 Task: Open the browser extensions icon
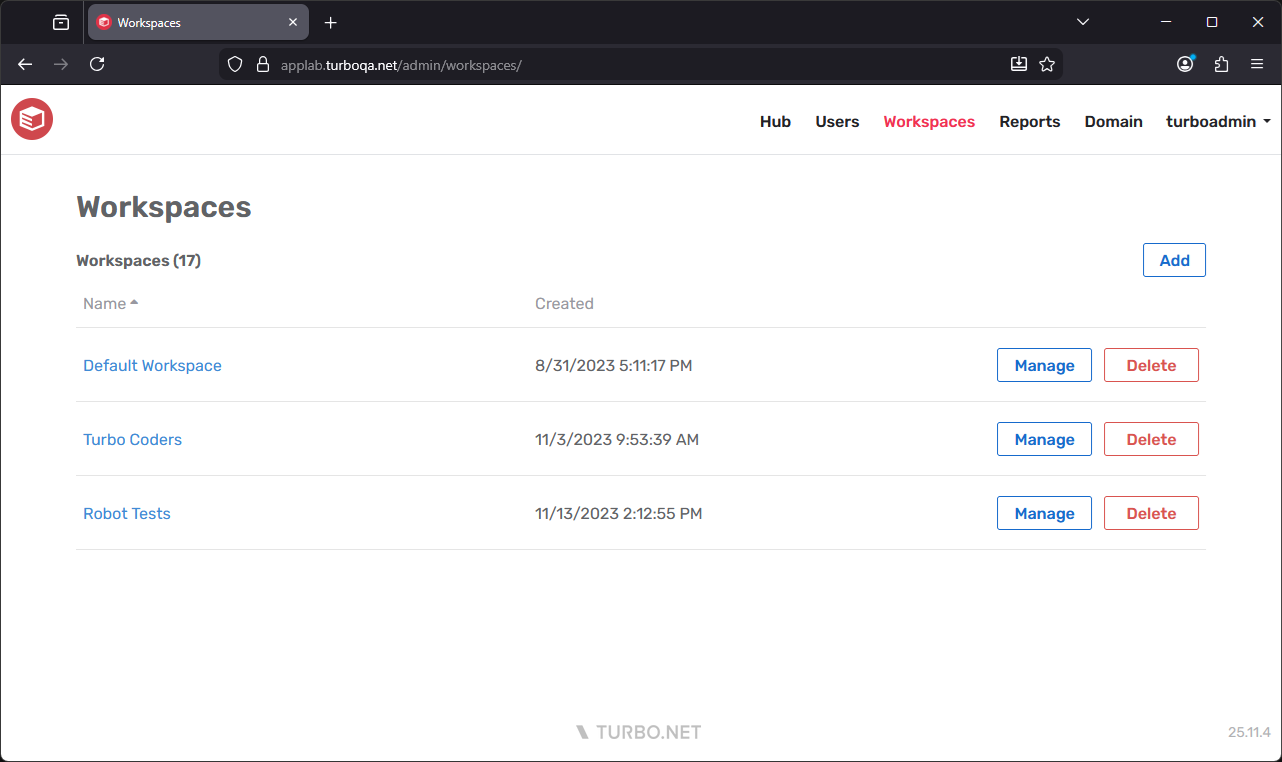(1221, 63)
